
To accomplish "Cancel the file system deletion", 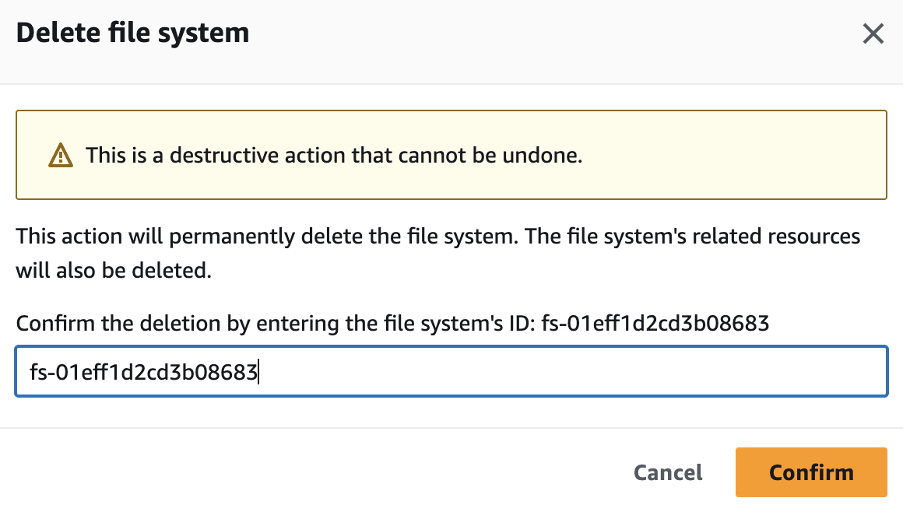I will point(668,472).
